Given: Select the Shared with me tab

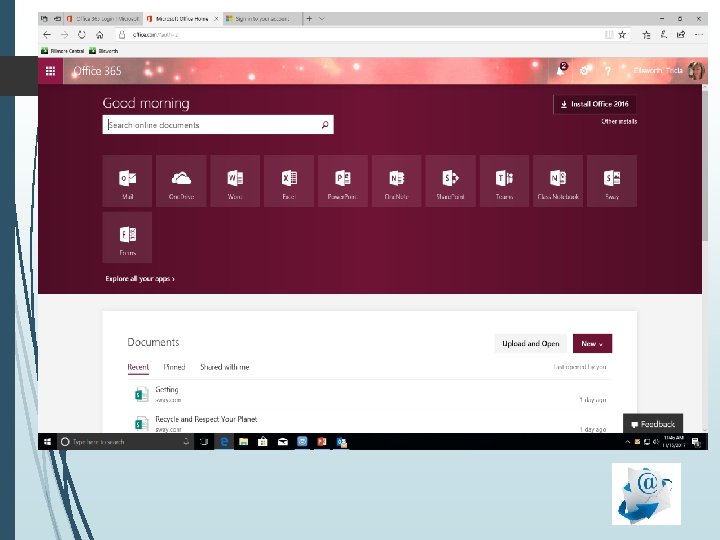Looking at the screenshot, I should click(225, 367).
